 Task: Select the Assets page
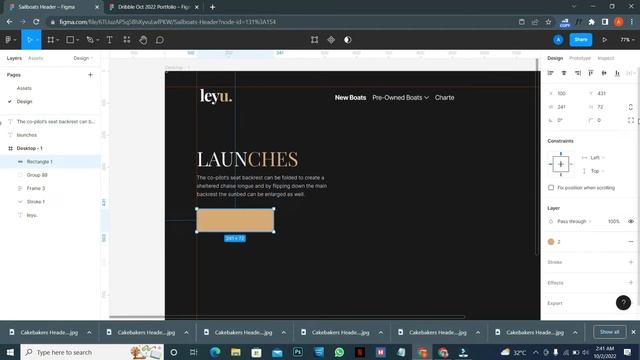[x=24, y=88]
